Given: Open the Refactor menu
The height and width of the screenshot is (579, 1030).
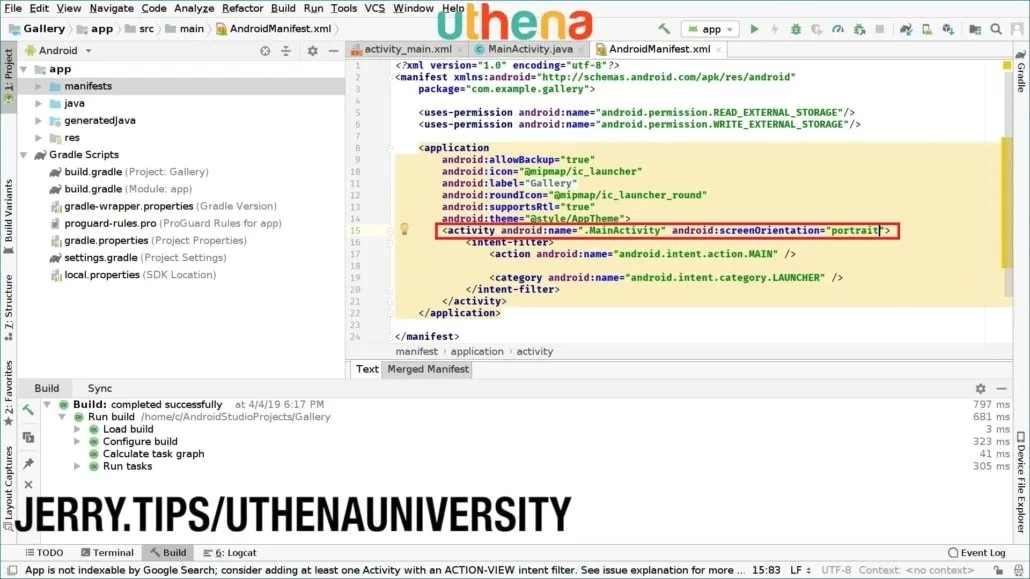Looking at the screenshot, I should 242,8.
